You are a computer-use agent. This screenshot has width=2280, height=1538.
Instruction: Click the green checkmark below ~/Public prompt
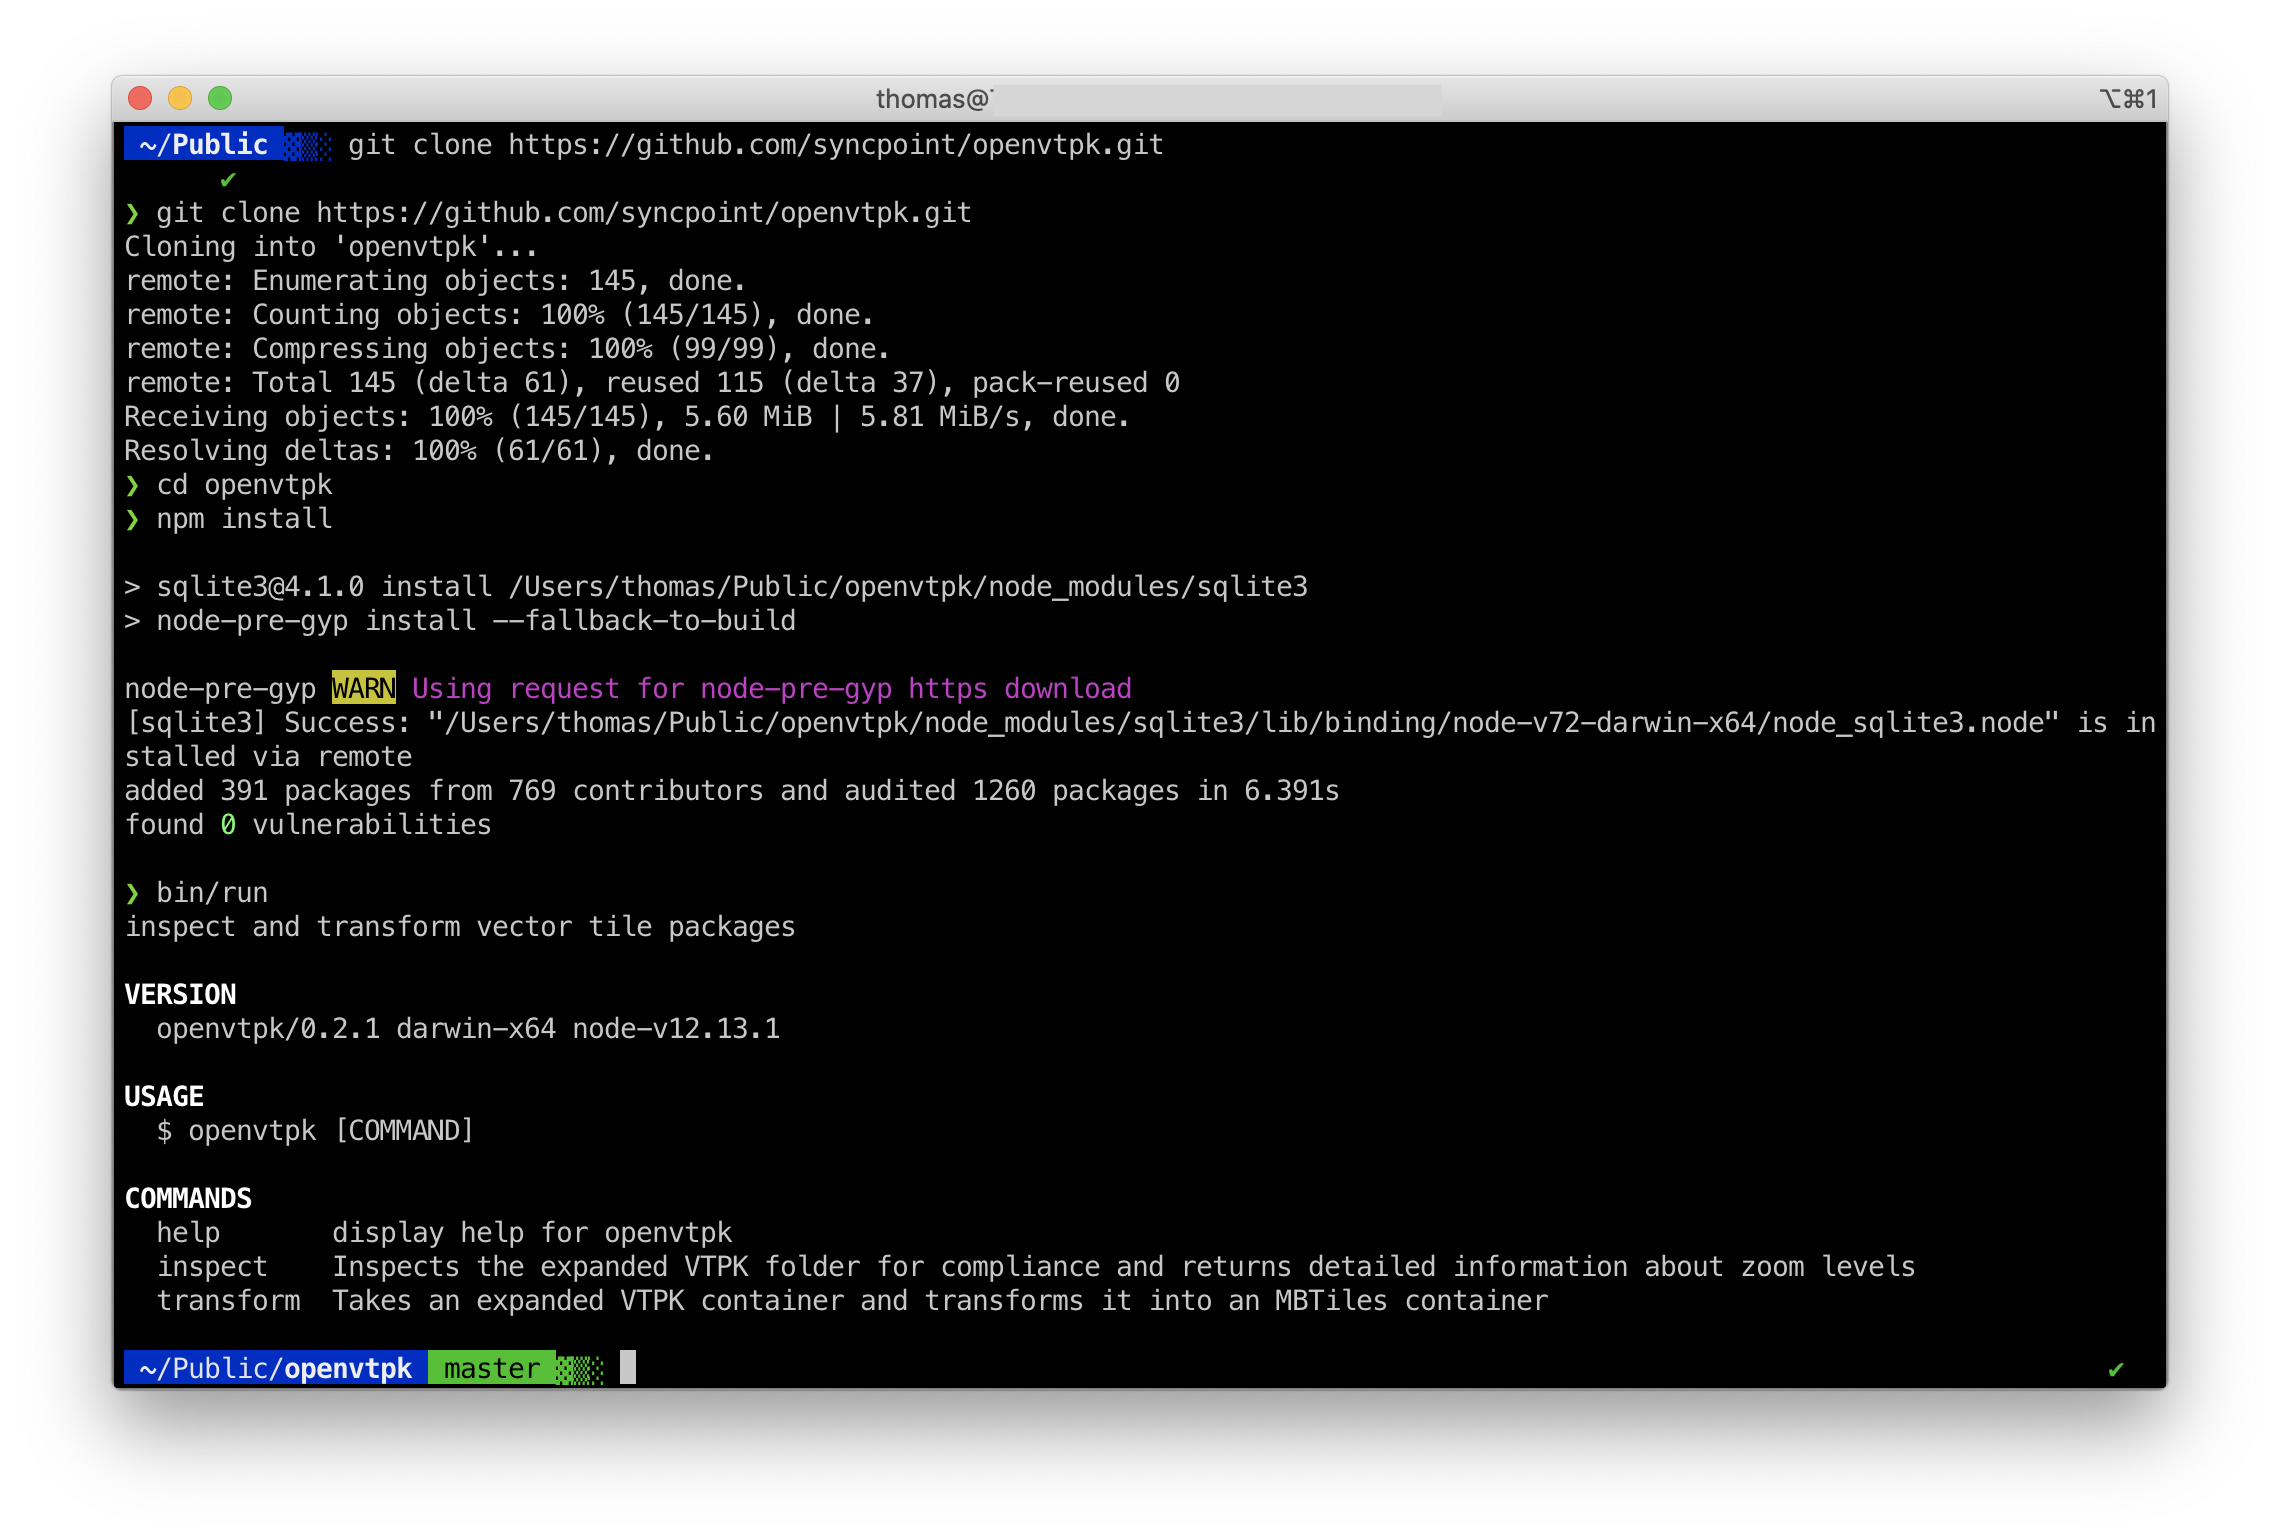tap(228, 180)
